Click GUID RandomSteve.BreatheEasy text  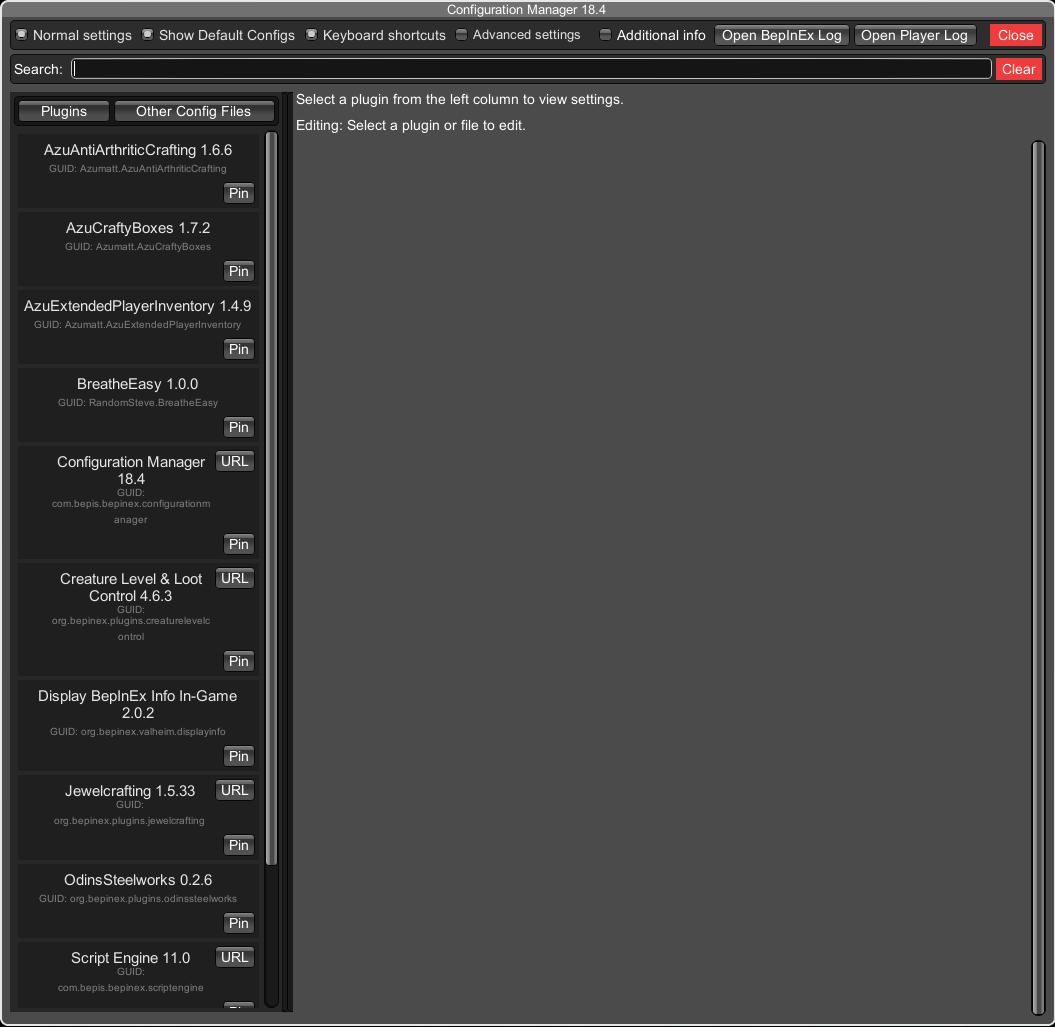(138, 403)
